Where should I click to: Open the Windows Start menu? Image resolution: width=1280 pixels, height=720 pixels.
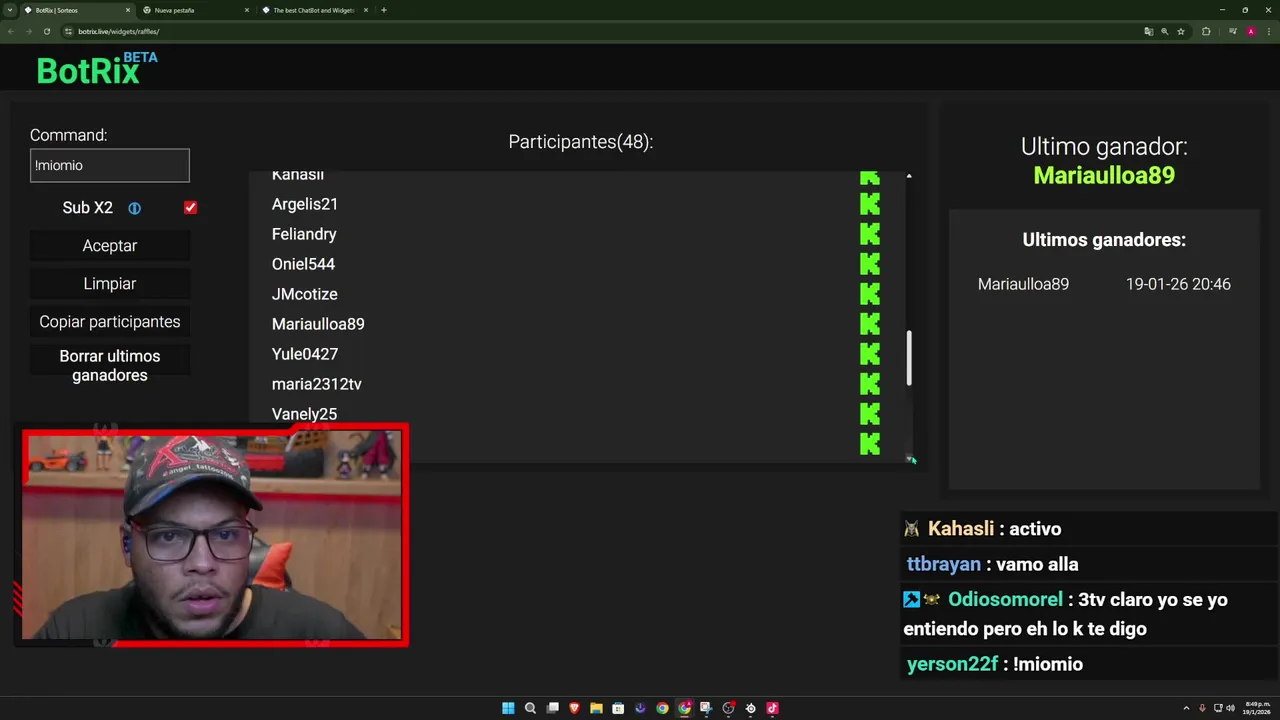tap(508, 708)
